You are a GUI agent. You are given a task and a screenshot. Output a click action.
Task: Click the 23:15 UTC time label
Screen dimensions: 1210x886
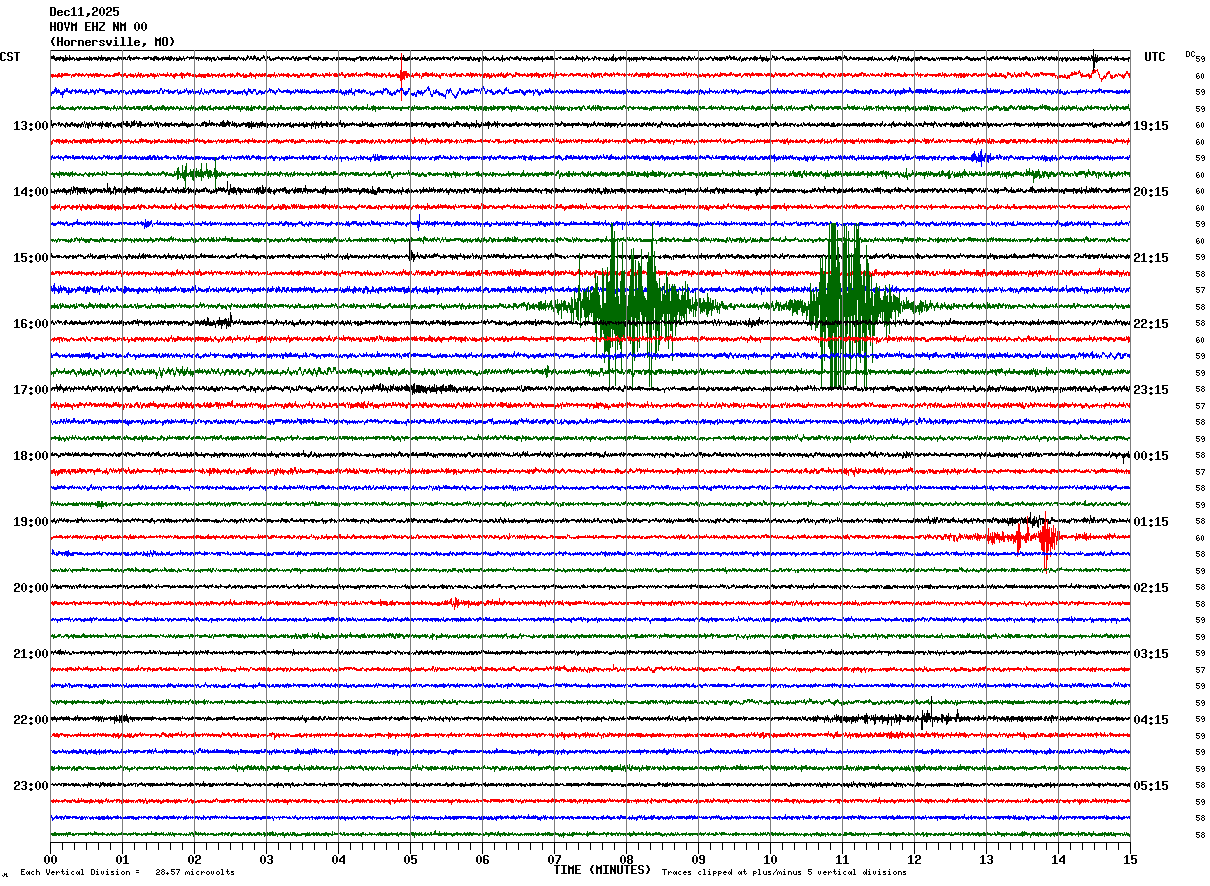1151,390
